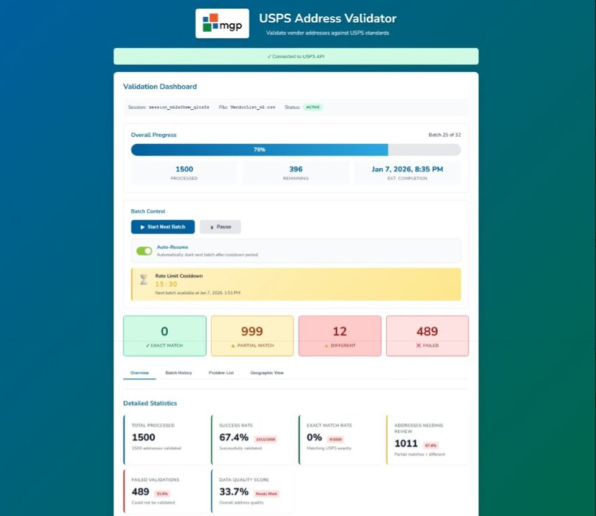Click the warning triangle beside Different

tap(326, 346)
